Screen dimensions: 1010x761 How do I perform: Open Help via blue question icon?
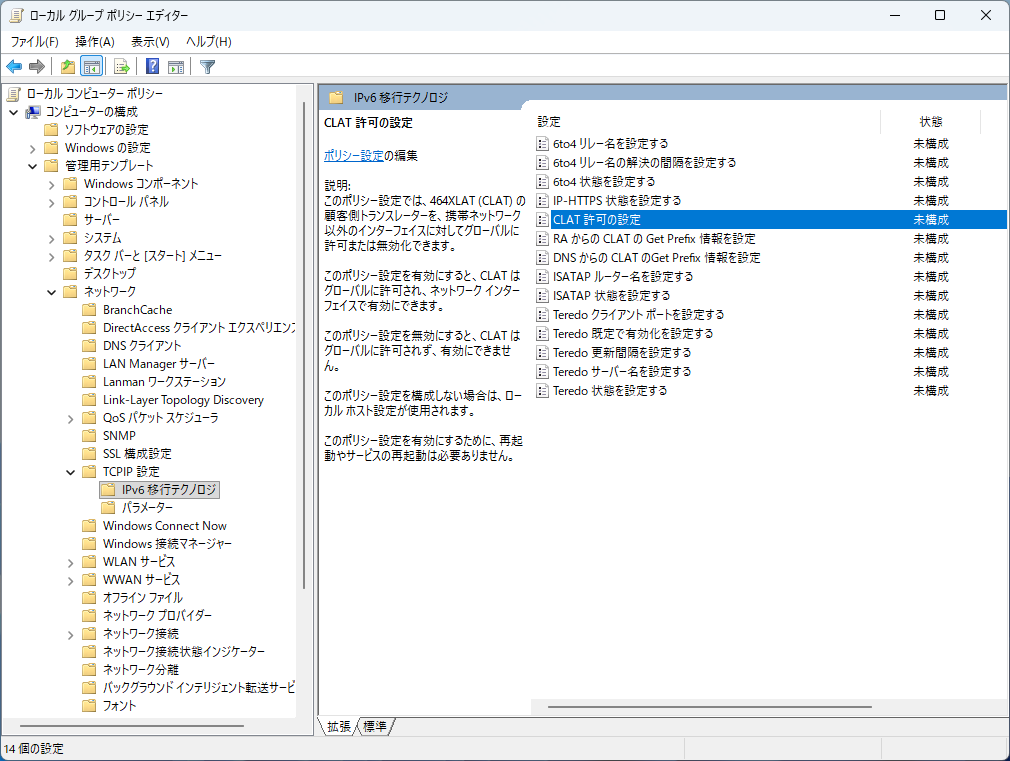tap(153, 66)
